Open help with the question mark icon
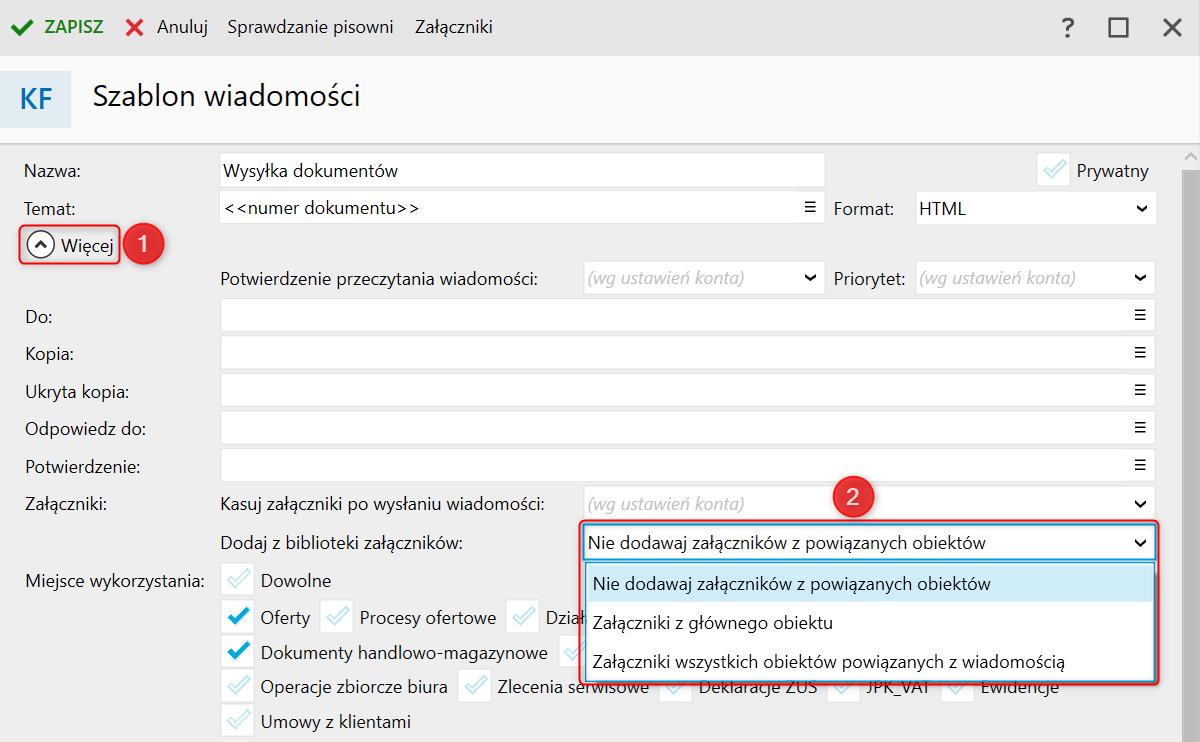The image size is (1200, 742). coord(1068,28)
